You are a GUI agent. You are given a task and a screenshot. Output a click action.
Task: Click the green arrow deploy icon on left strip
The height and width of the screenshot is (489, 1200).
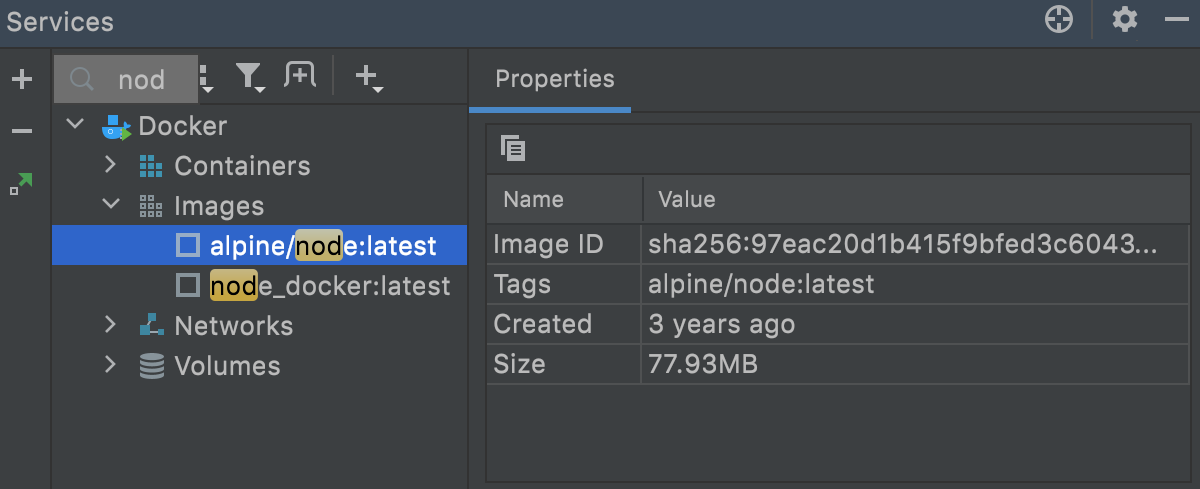click(21, 183)
